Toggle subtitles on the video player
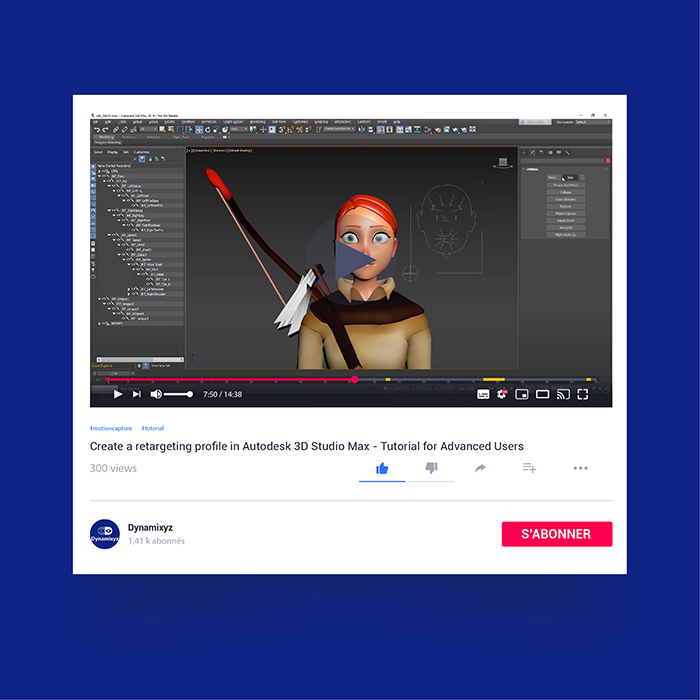 [x=483, y=394]
